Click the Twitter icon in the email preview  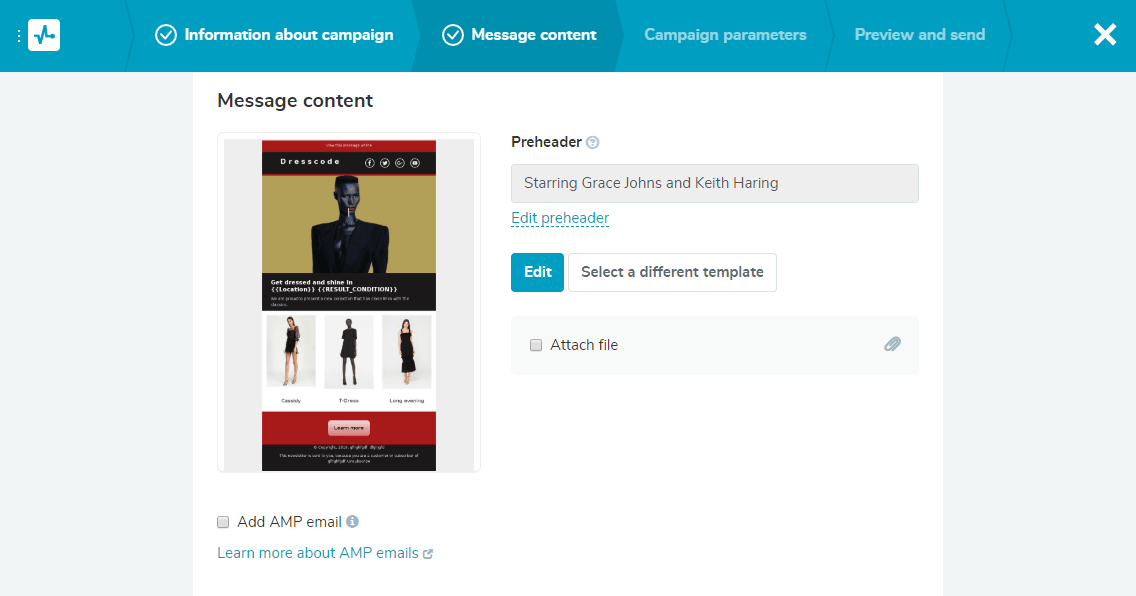tap(384, 163)
